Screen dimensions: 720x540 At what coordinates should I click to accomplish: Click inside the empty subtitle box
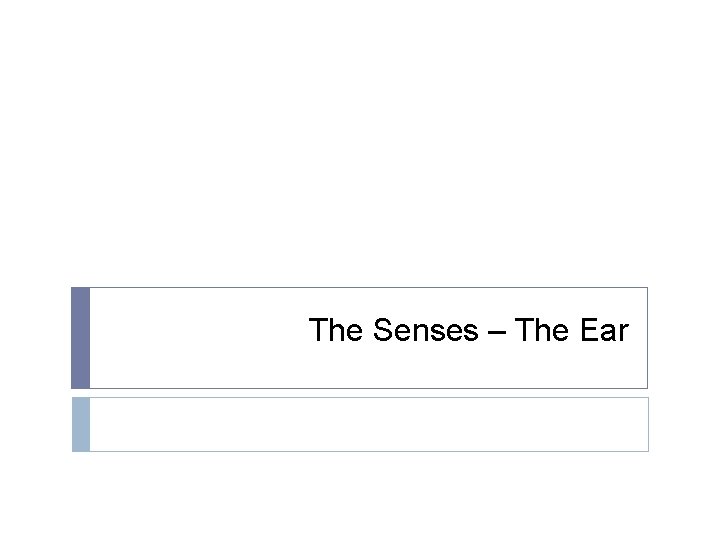[x=368, y=424]
